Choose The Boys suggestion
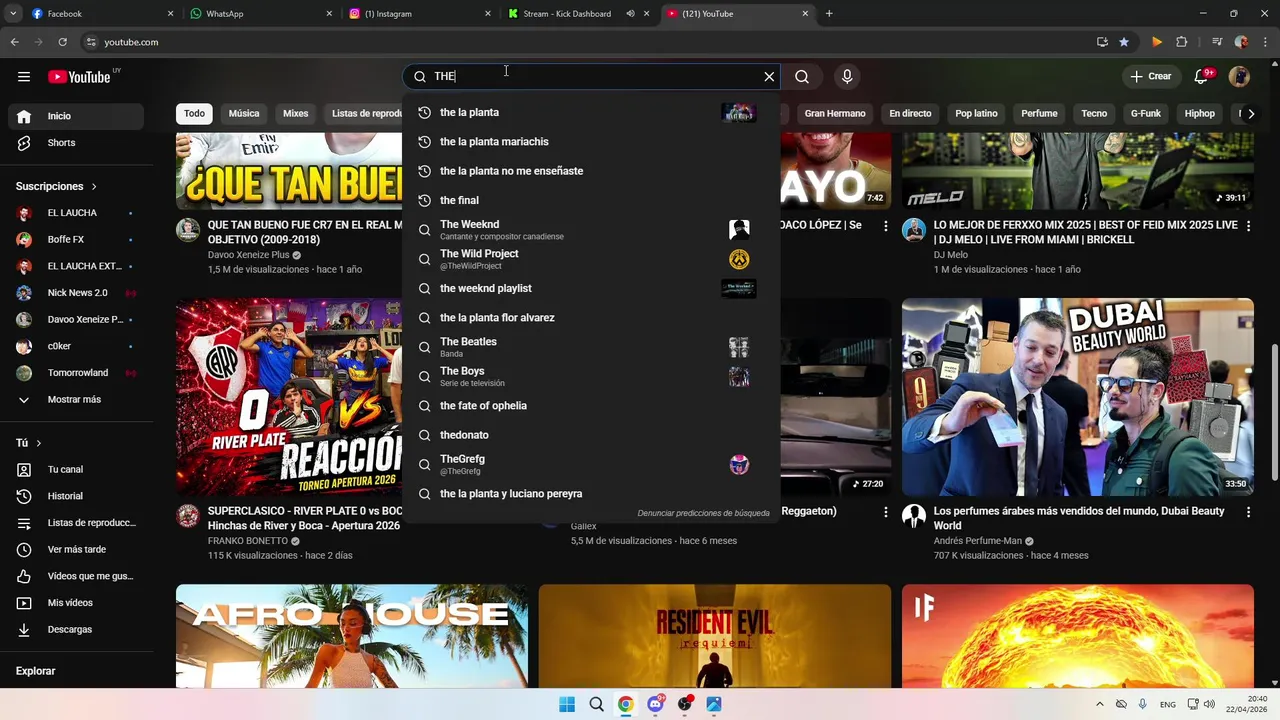 click(x=591, y=376)
